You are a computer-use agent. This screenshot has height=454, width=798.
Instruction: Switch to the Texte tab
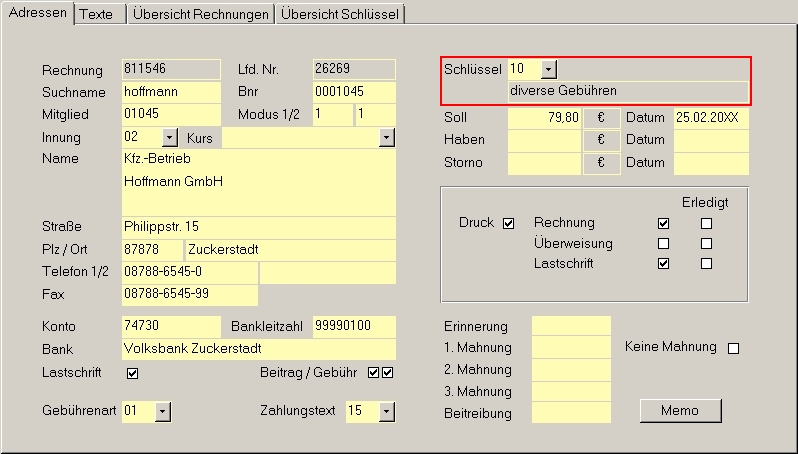pyautogui.click(x=97, y=14)
